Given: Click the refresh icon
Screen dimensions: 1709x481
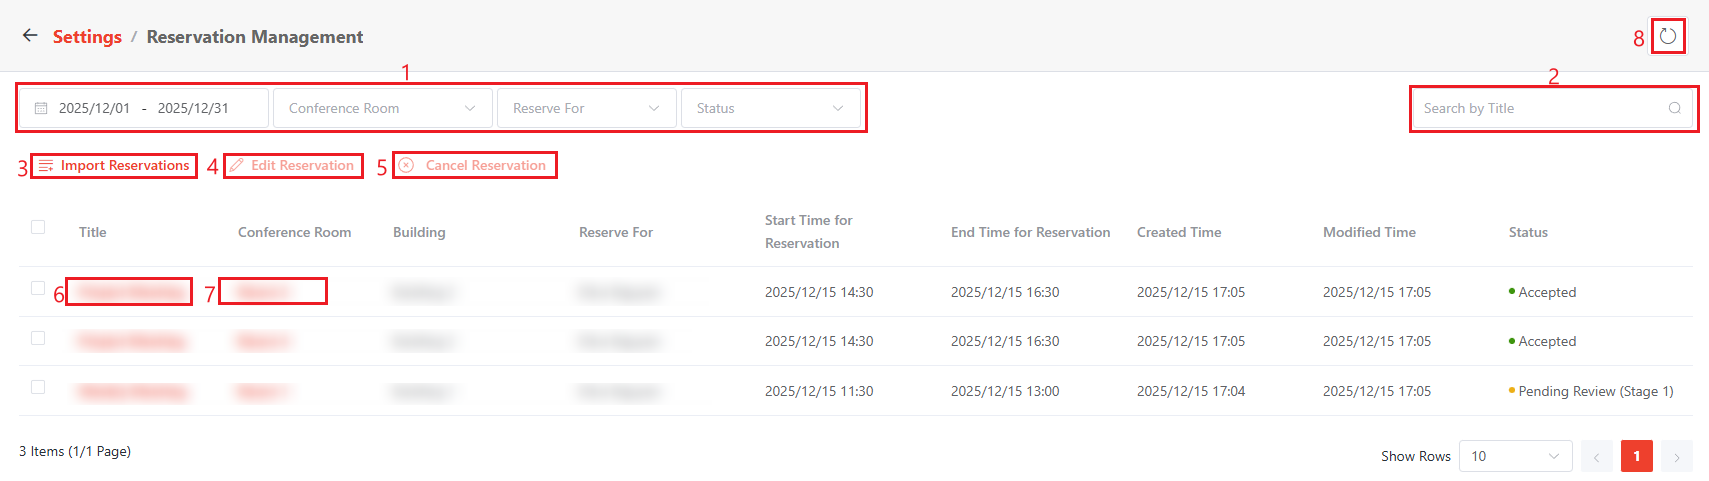Looking at the screenshot, I should point(1668,37).
